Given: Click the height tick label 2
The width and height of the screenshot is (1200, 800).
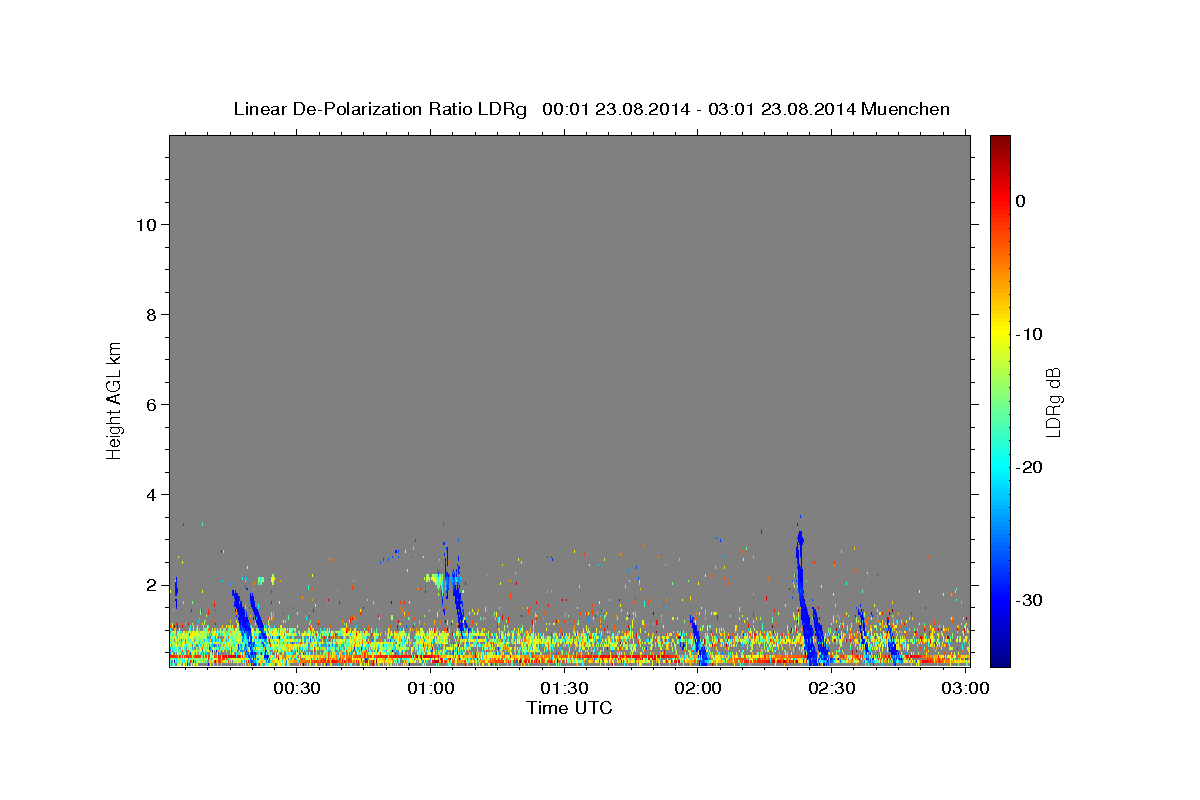Looking at the screenshot, I should click(151, 585).
